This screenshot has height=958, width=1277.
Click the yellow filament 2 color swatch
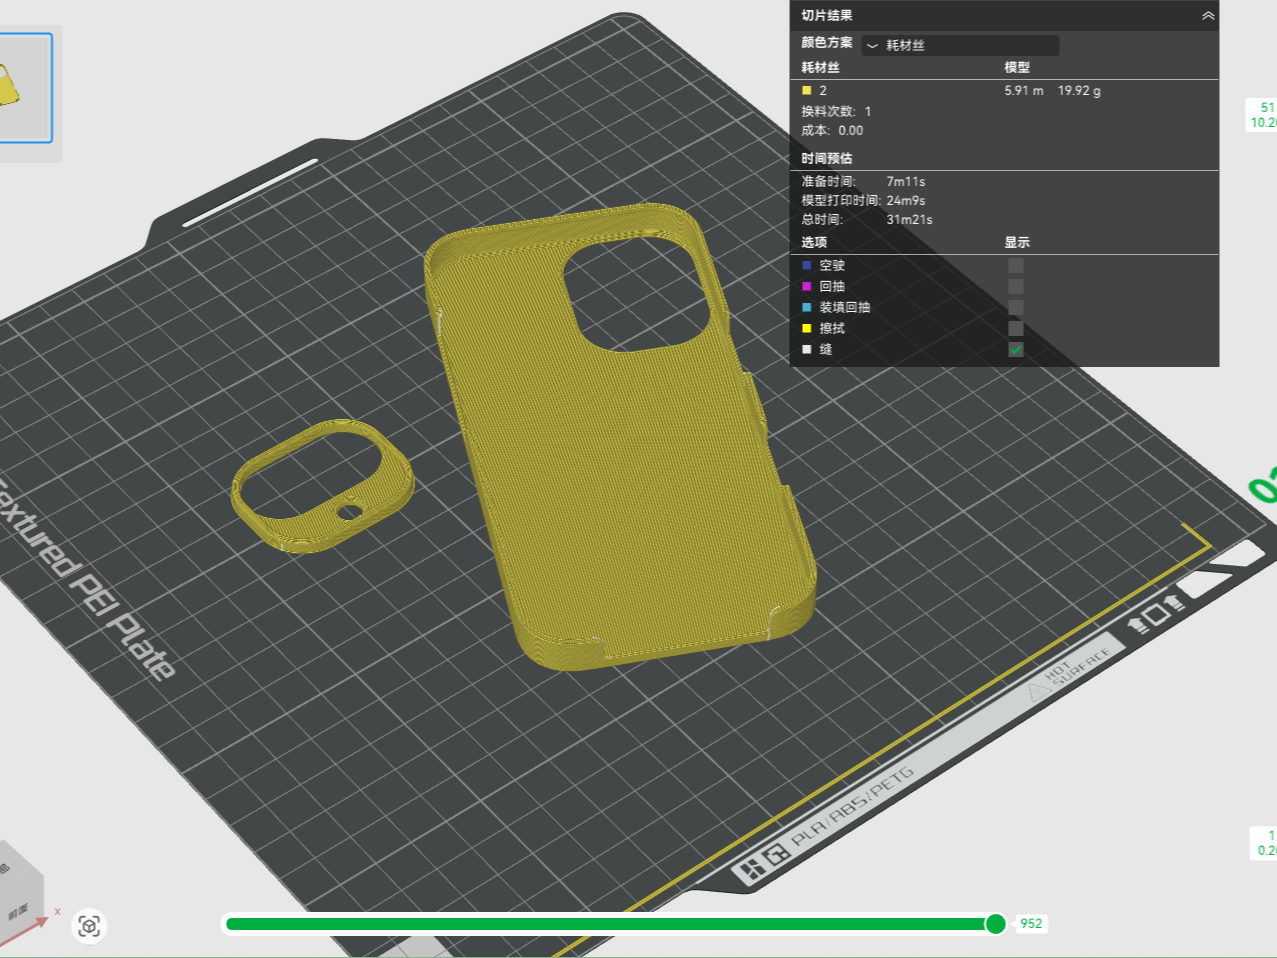807,90
